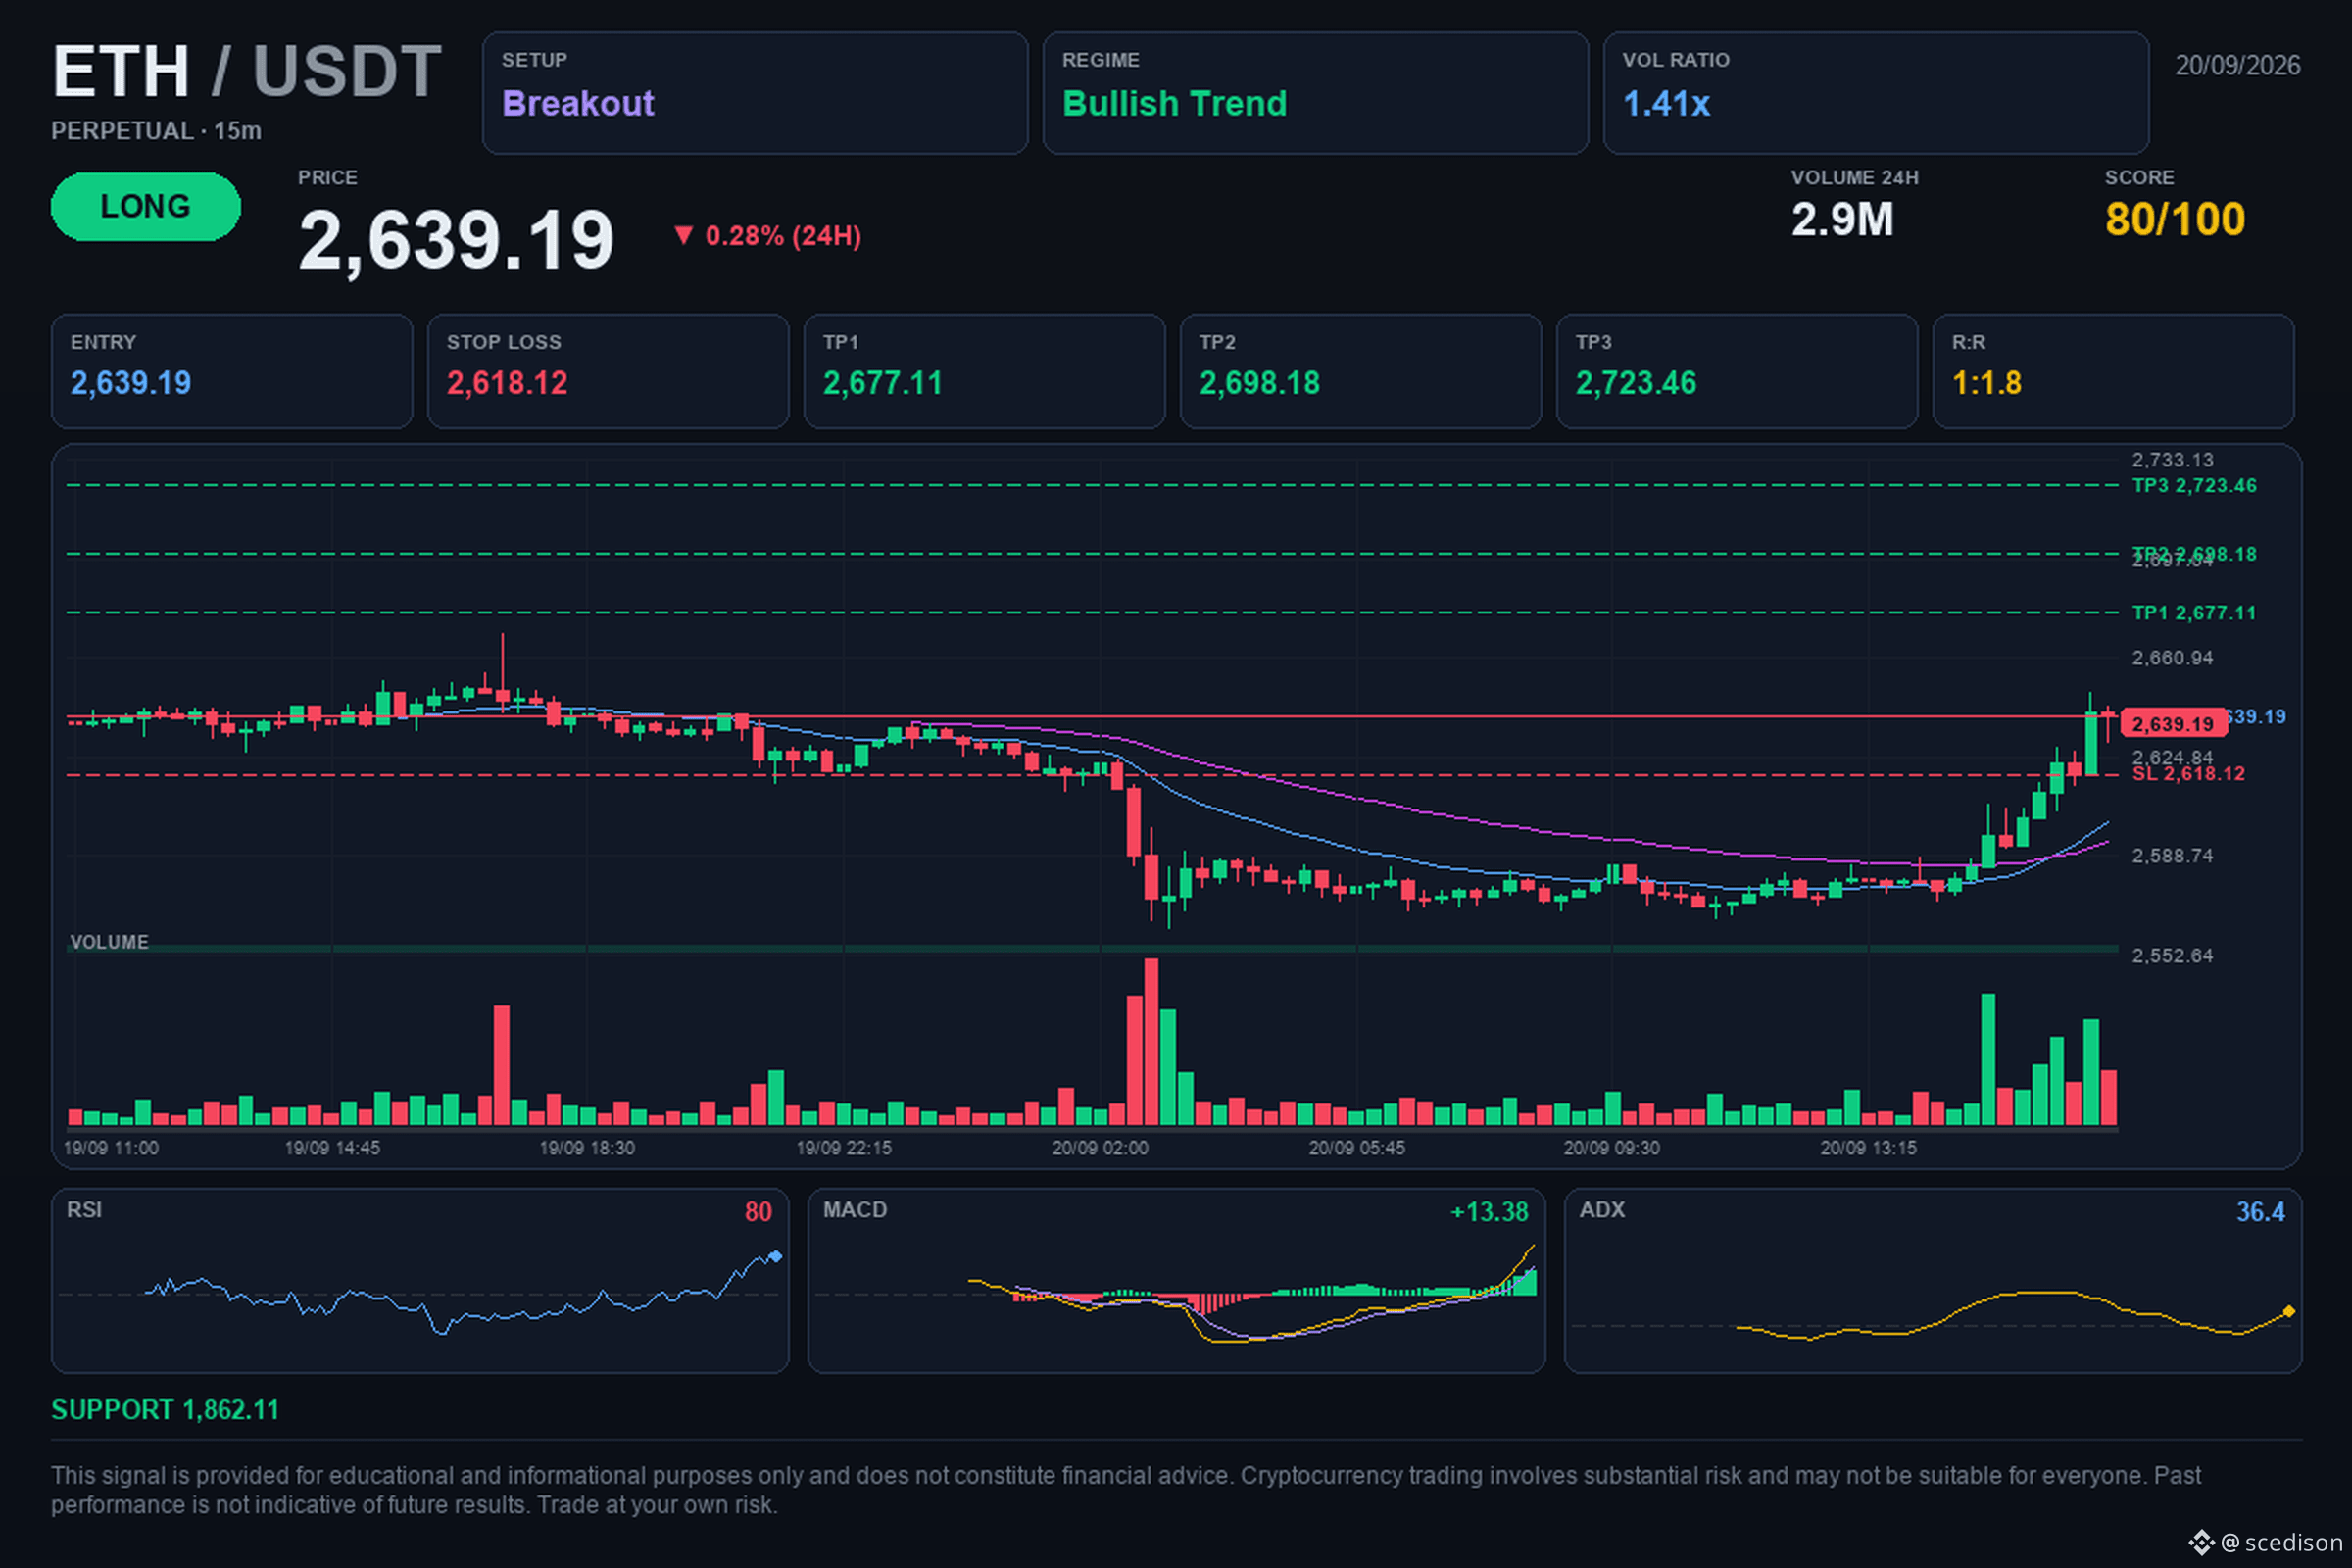The image size is (2352, 1568).
Task: Click the TP3 2,723.46 box
Action: pyautogui.click(x=1737, y=371)
